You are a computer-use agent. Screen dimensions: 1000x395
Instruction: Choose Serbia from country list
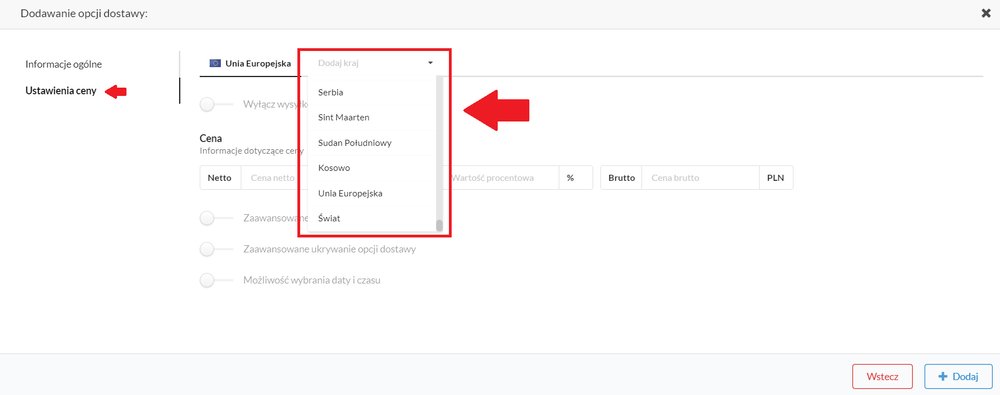pyautogui.click(x=371, y=93)
